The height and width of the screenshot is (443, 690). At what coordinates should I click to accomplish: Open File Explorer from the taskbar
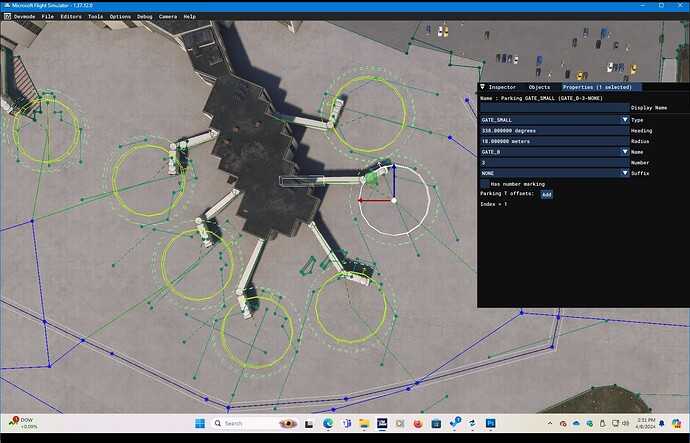364,423
